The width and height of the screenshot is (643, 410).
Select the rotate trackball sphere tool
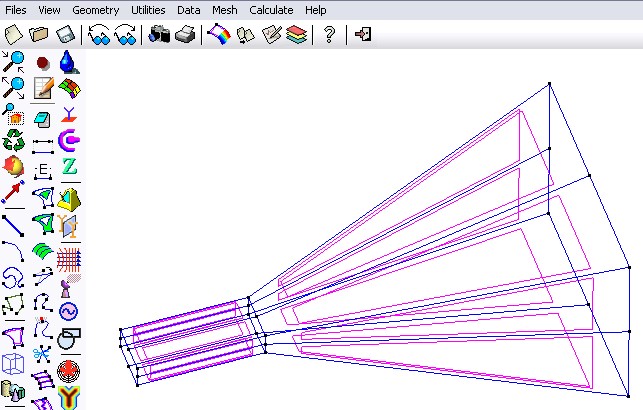pos(13,166)
